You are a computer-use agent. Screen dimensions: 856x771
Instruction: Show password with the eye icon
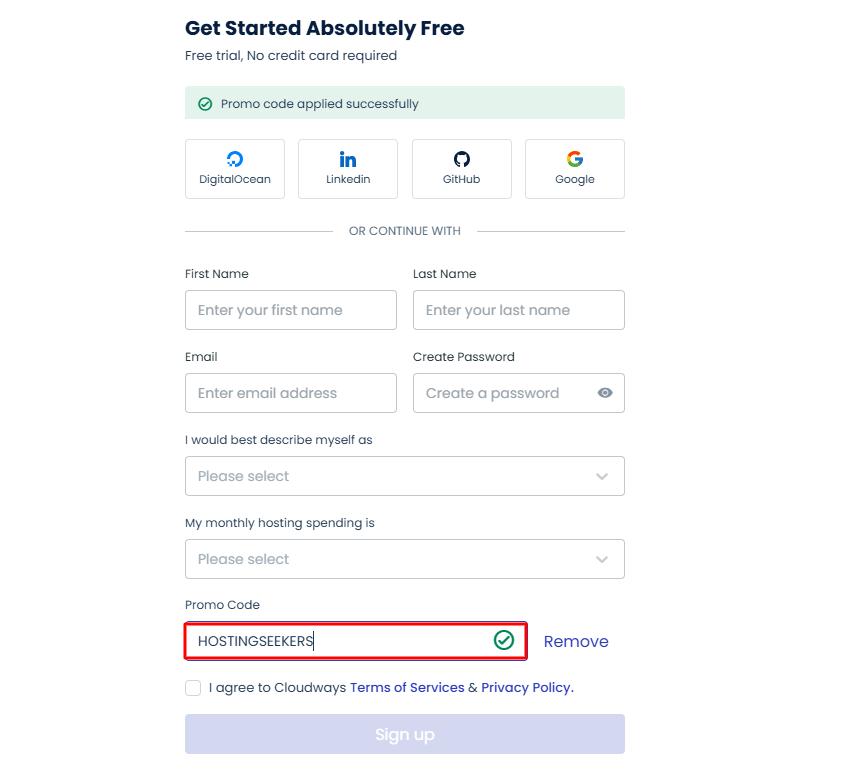click(x=605, y=393)
